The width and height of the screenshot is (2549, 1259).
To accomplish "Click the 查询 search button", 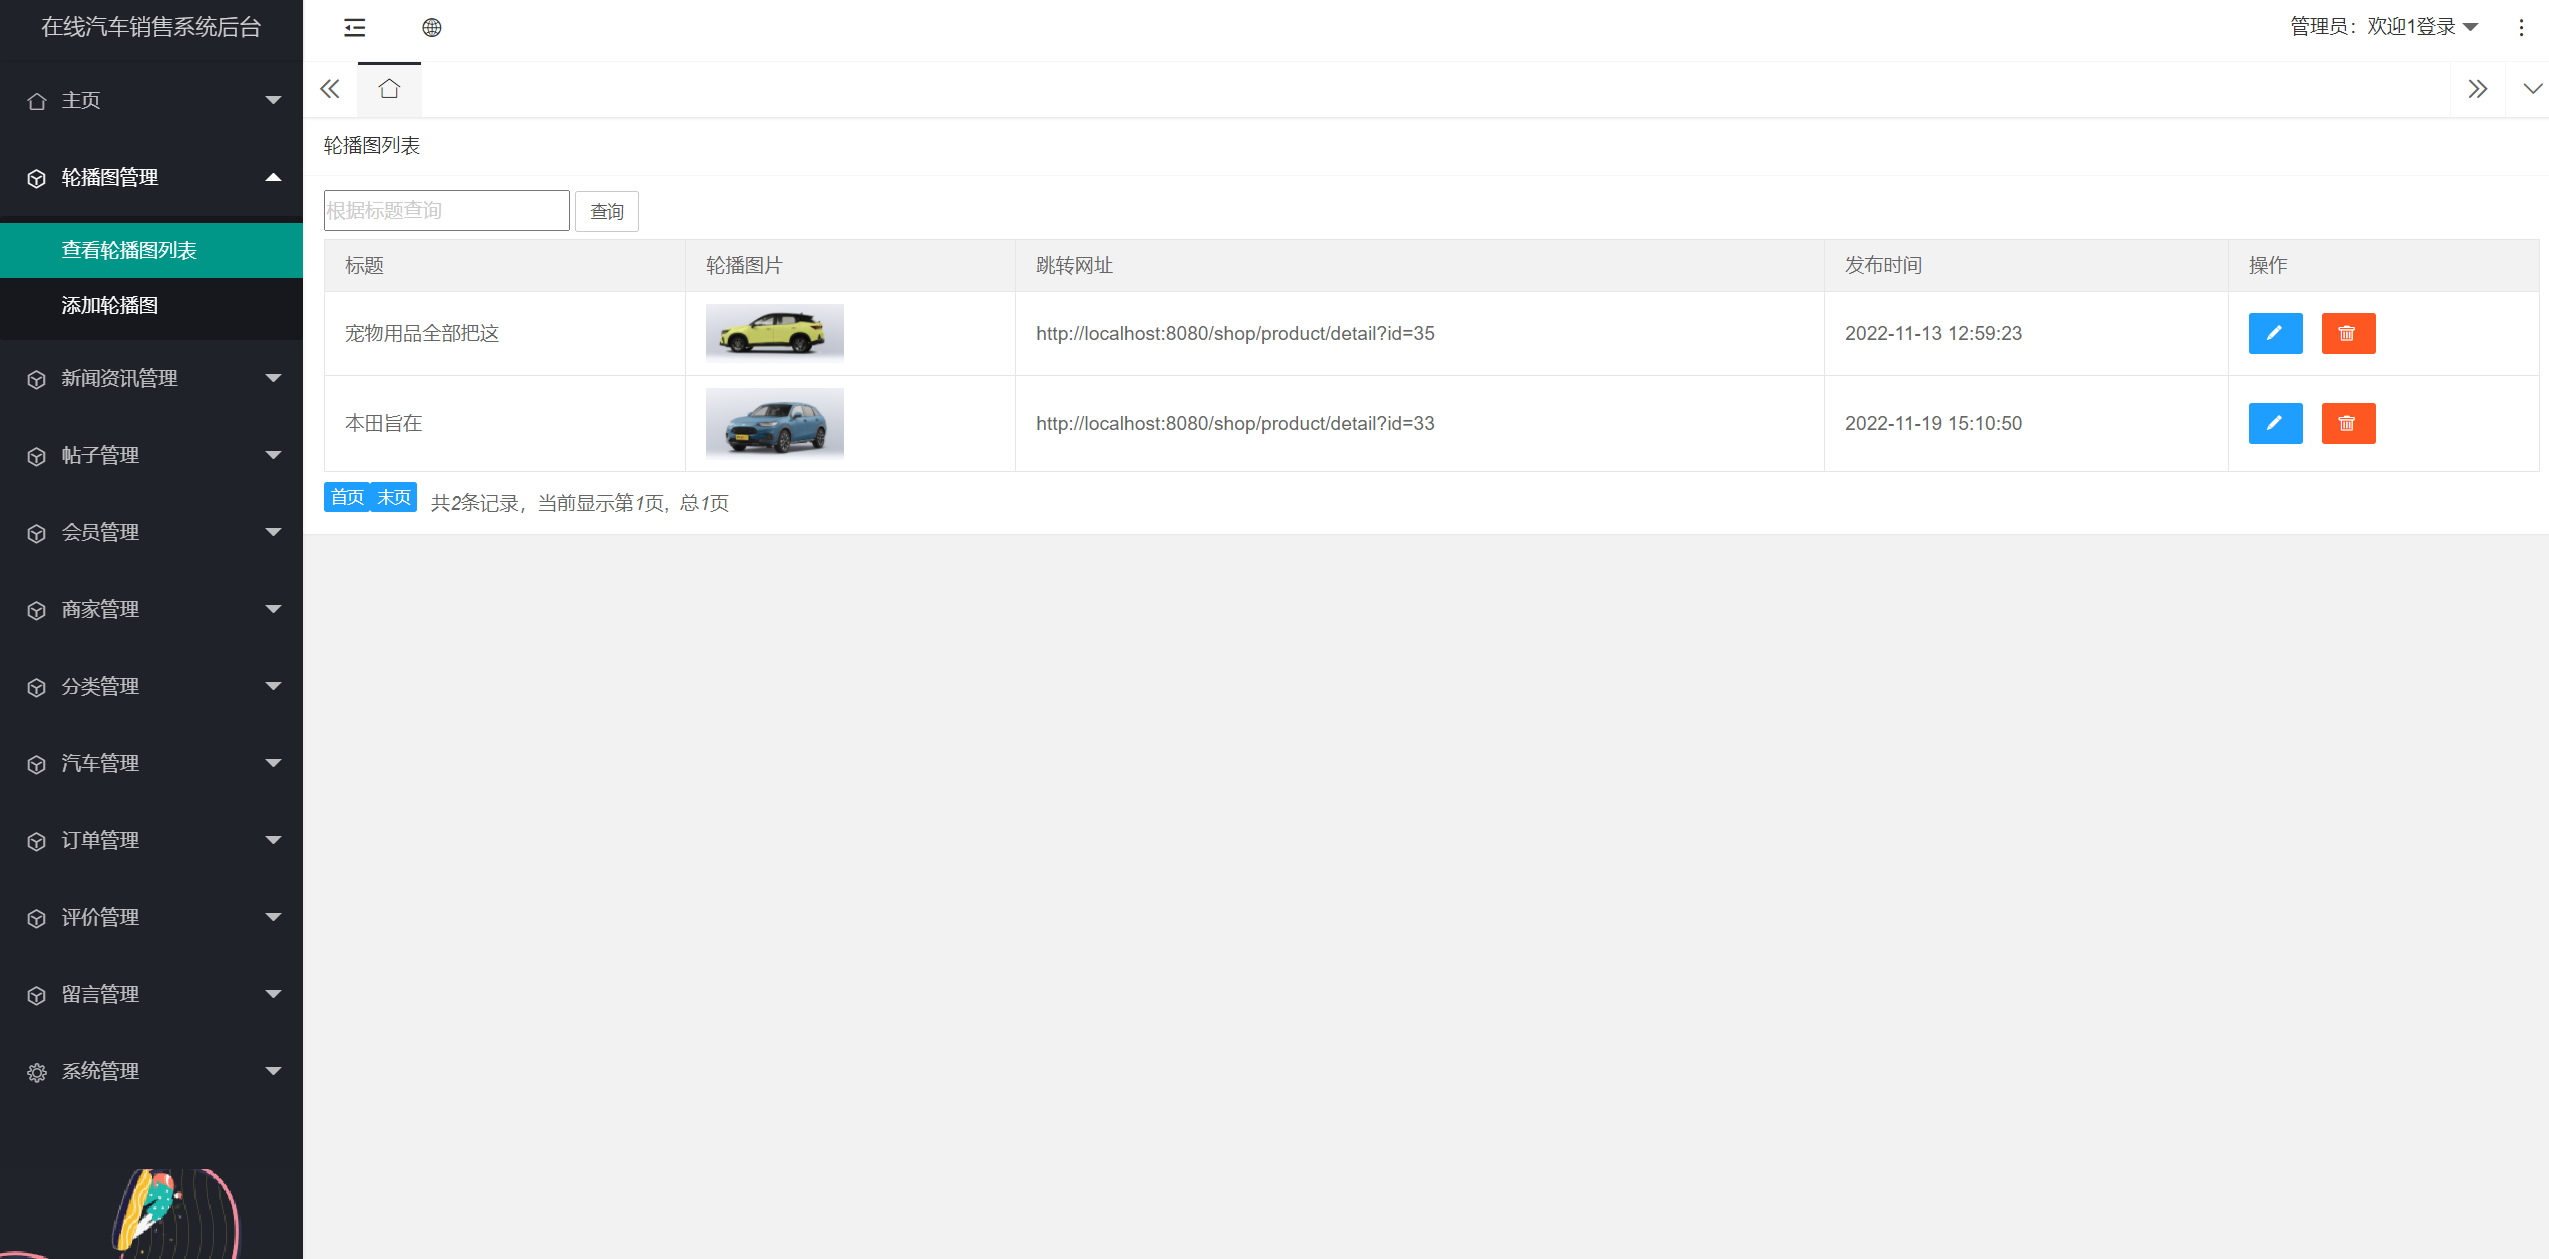I will (606, 211).
